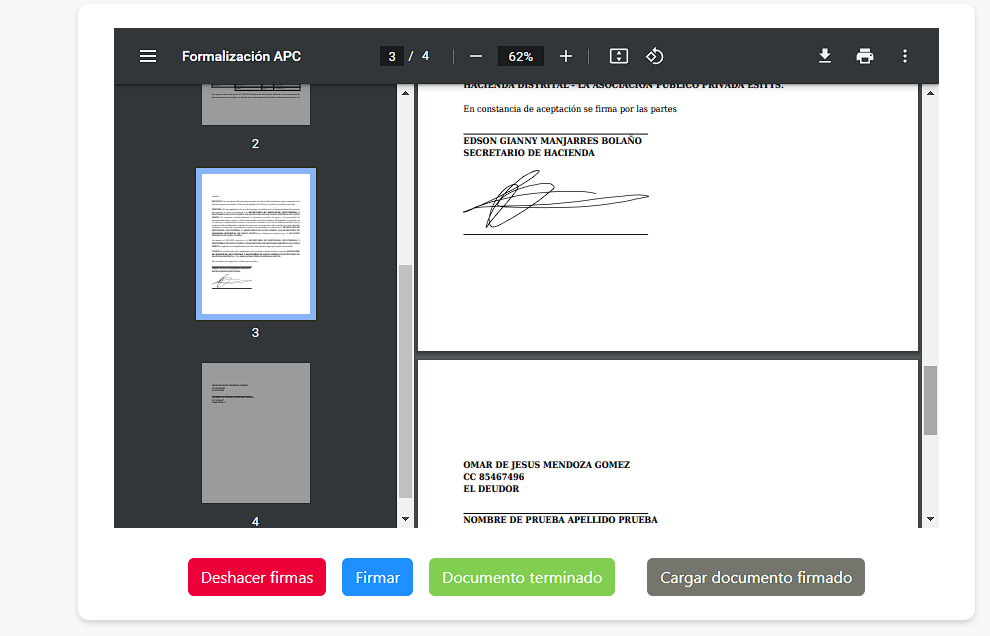
Task: Download the PDF document
Action: click(x=825, y=56)
